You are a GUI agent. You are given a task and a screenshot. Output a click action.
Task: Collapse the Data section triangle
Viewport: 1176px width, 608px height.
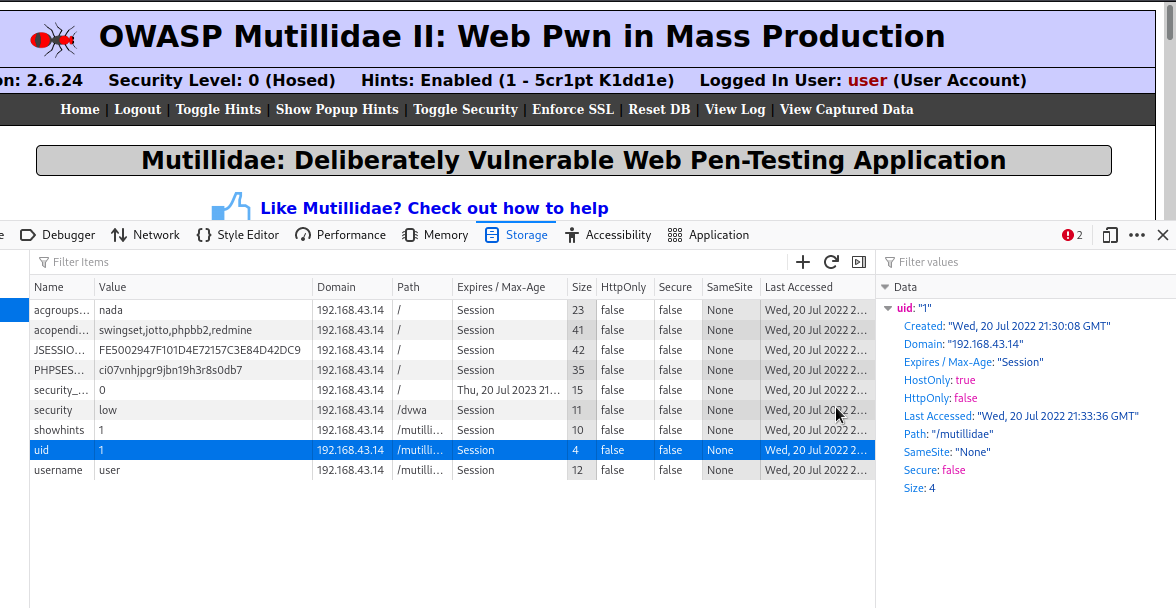(x=885, y=287)
